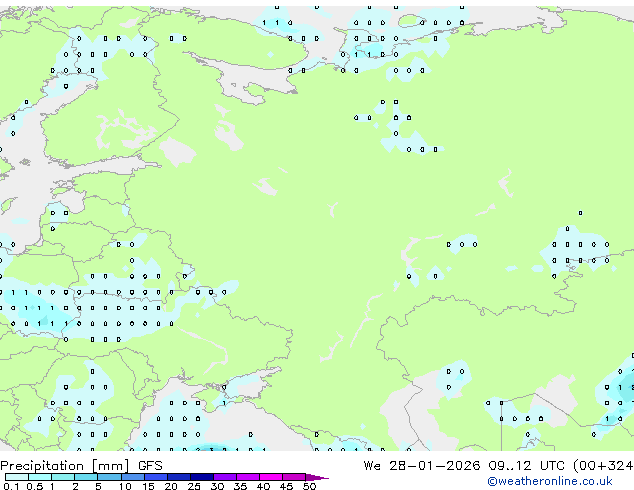634x490 pixels.
Task: Click the "Precipitation [mm]" title text
Action: pos(65,466)
